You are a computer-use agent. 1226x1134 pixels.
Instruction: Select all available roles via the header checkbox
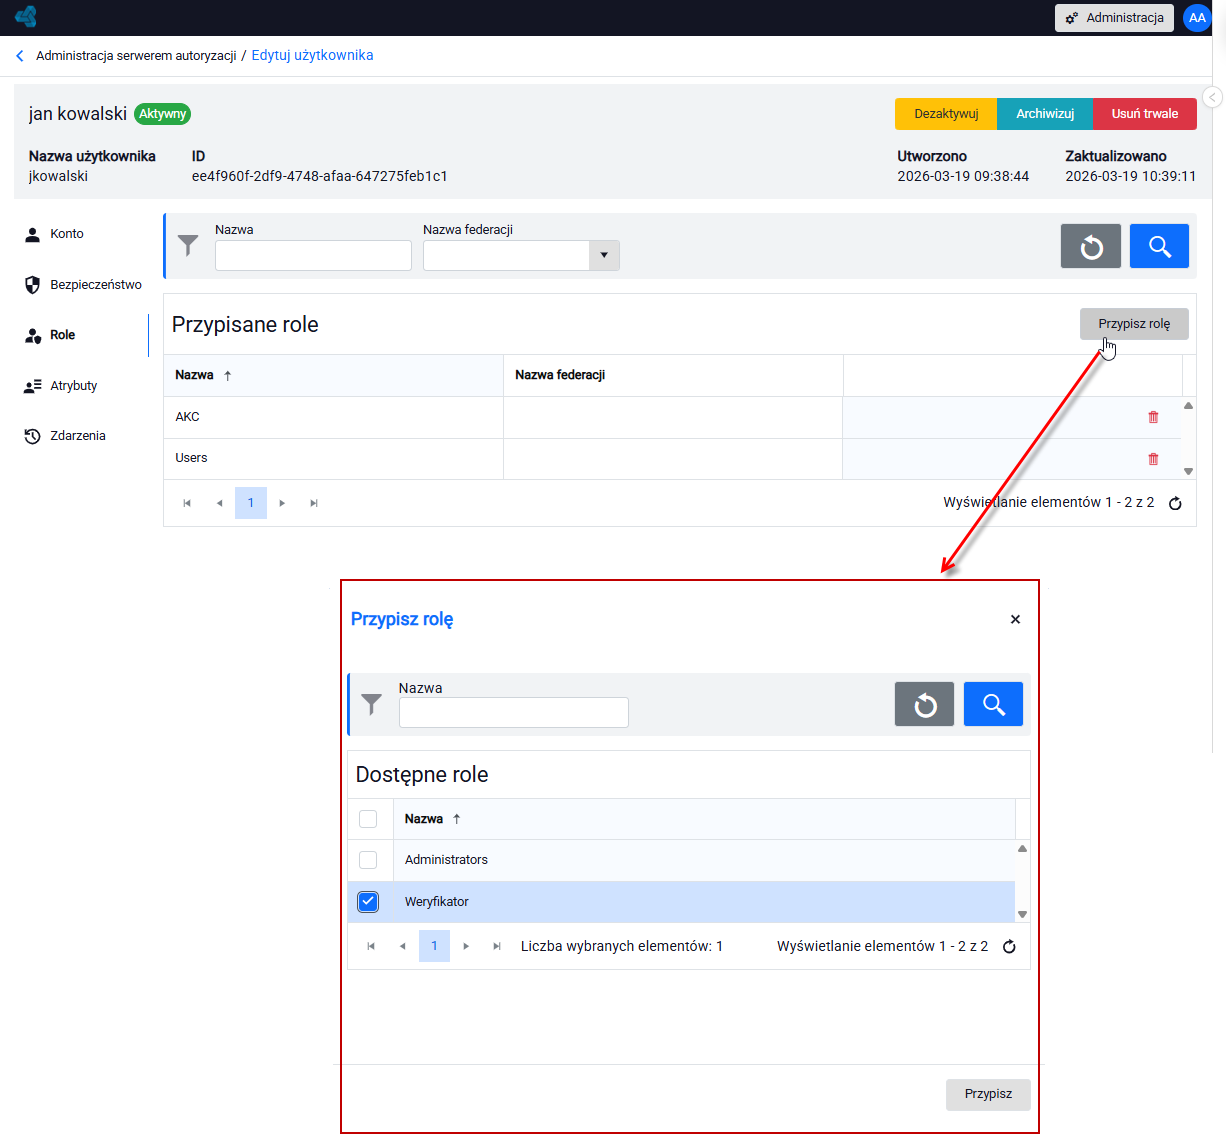tap(368, 819)
